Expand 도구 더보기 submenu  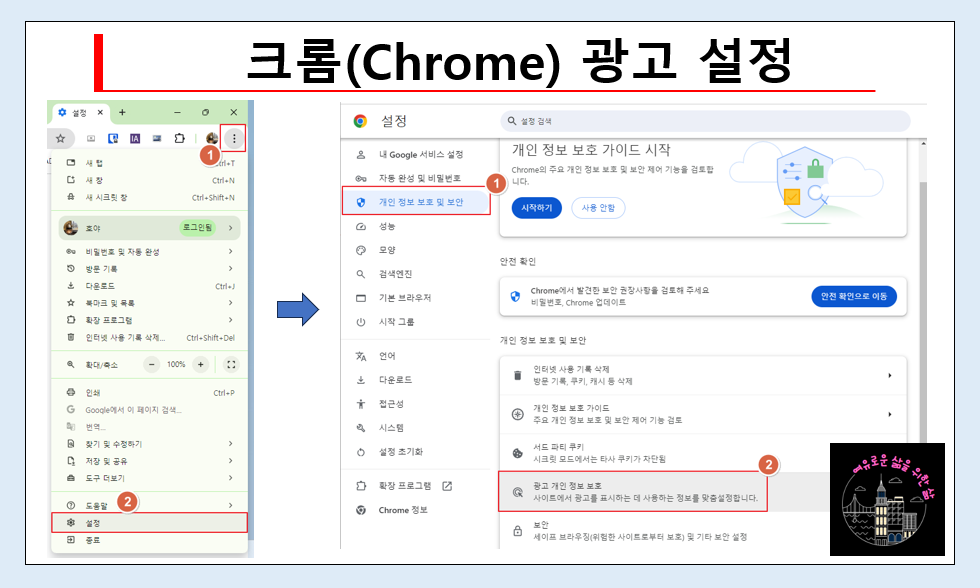(149, 478)
